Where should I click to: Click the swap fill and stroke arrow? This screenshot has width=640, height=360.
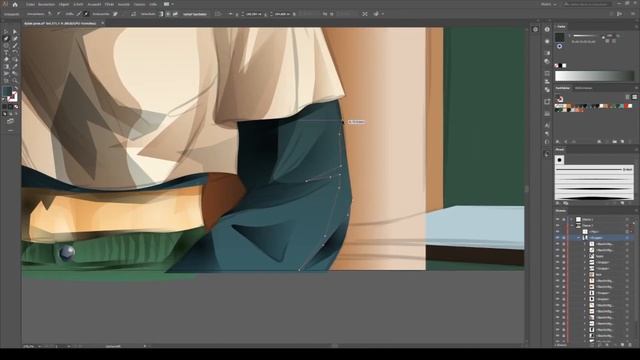[x=16, y=89]
